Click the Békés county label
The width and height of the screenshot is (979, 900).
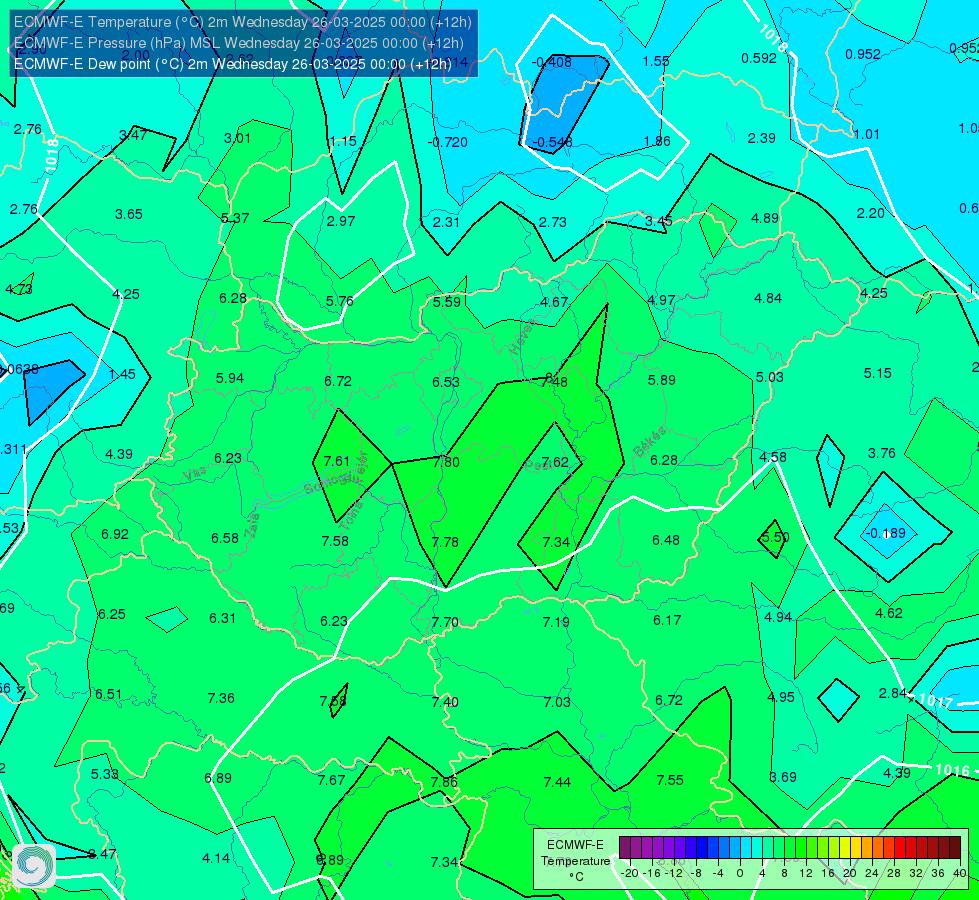pos(650,442)
